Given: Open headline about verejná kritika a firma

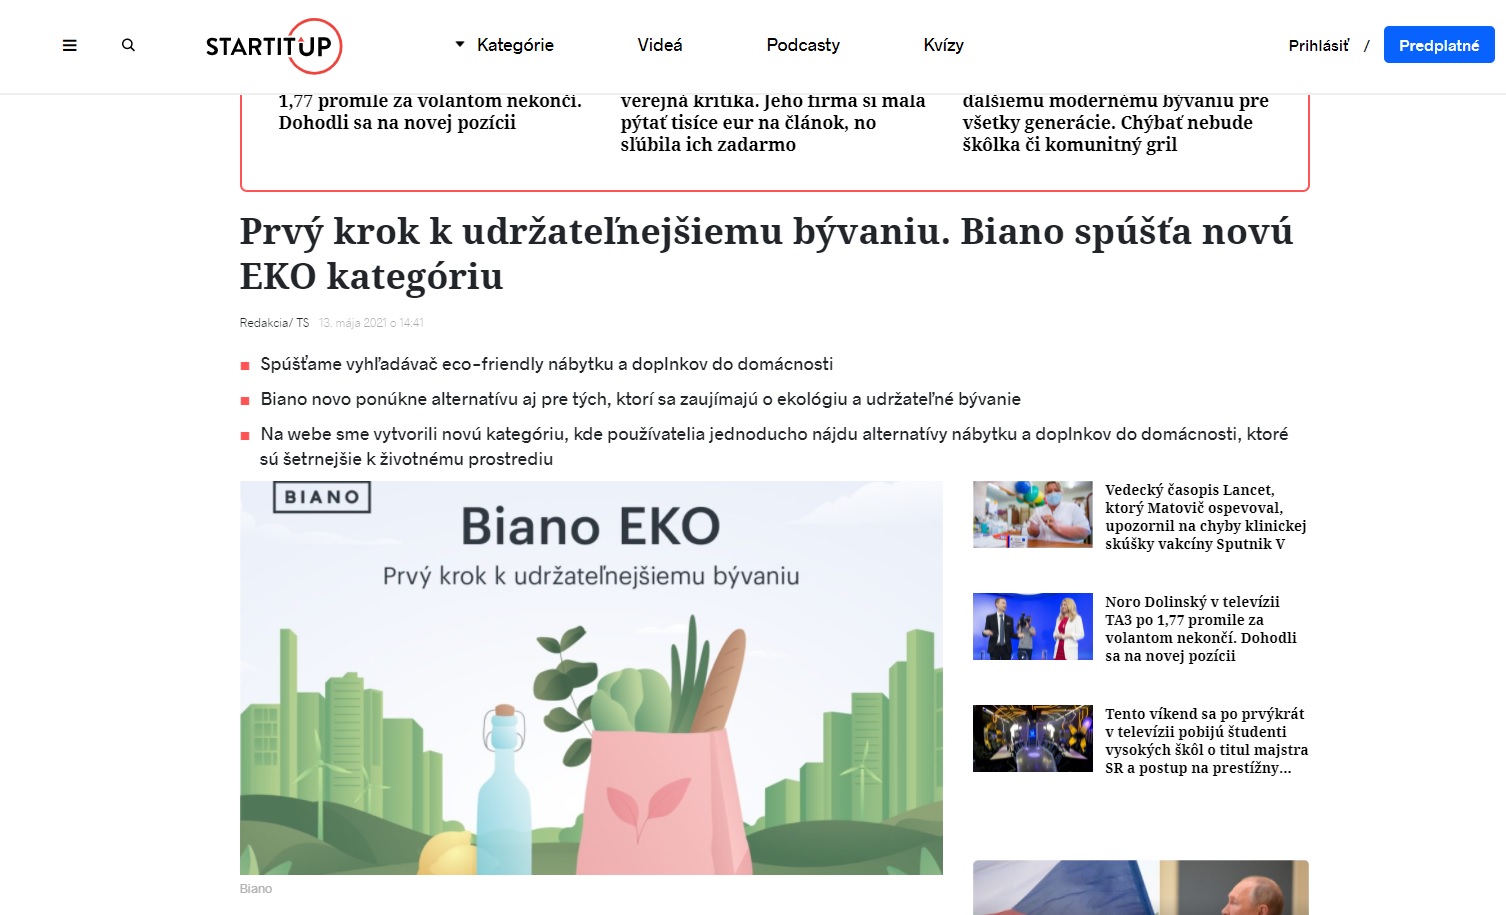Looking at the screenshot, I should (773, 123).
